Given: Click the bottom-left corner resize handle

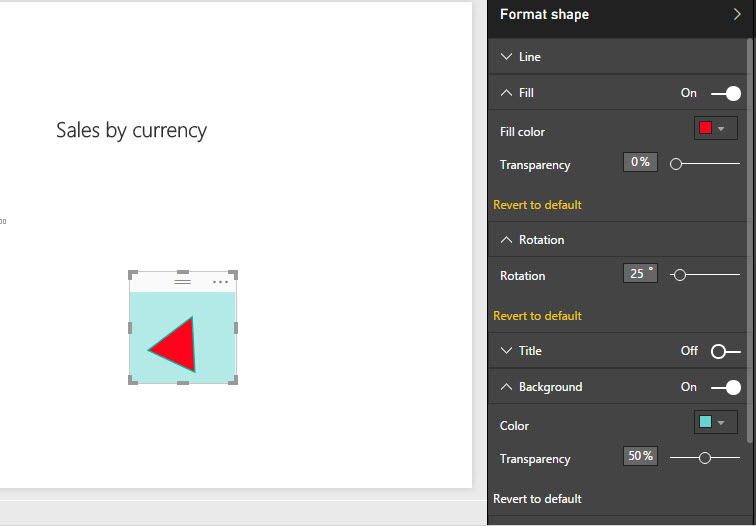Looking at the screenshot, I should pos(133,380).
